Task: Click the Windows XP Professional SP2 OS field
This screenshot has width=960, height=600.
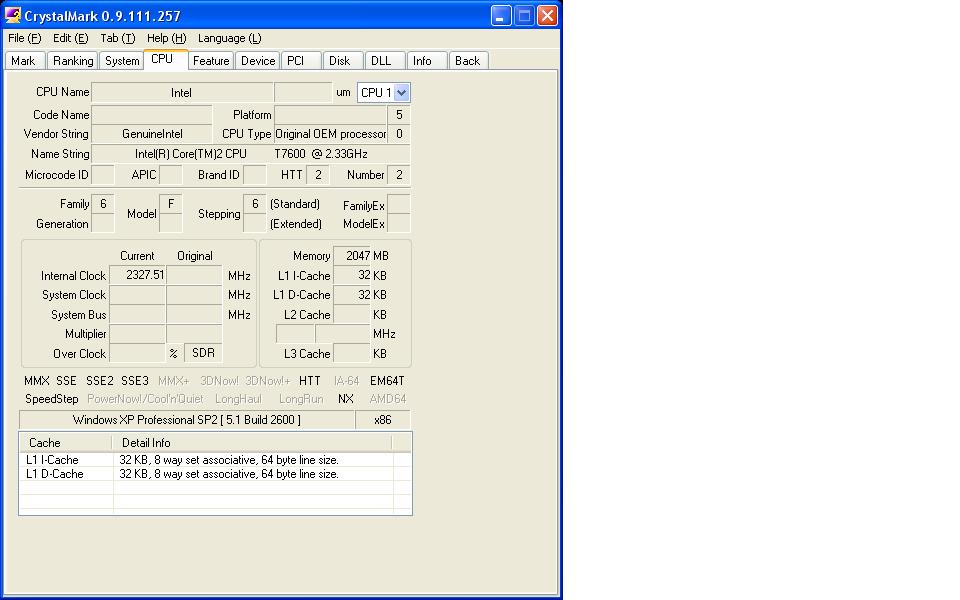Action: pos(187,419)
